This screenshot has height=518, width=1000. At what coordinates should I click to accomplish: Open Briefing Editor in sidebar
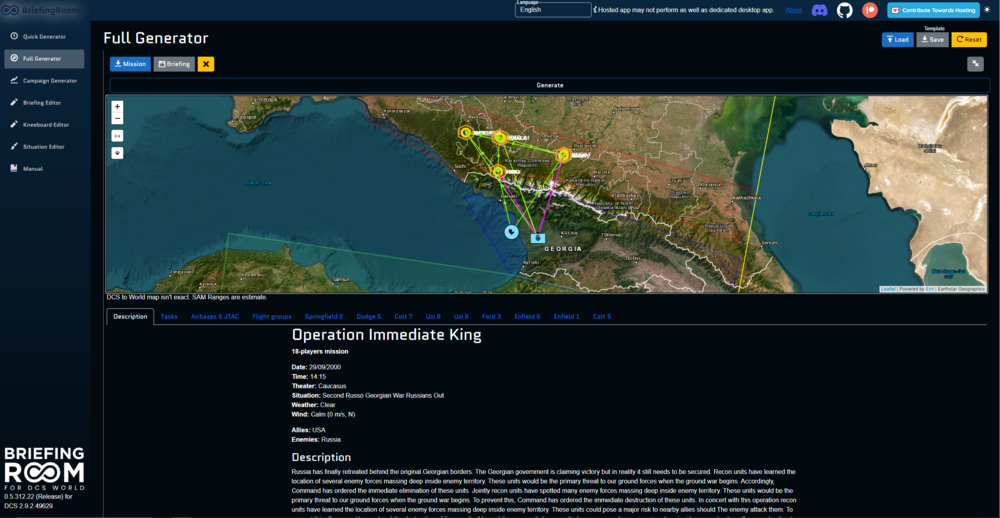[x=44, y=103]
